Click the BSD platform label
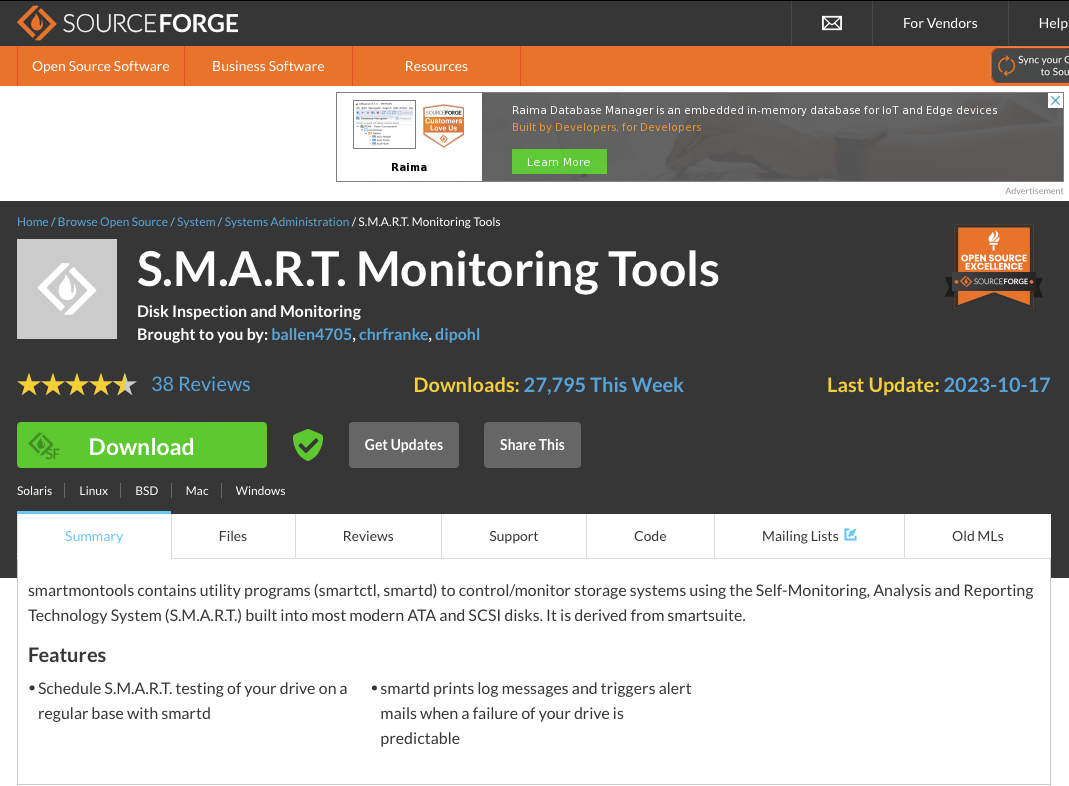The image size is (1069, 786). [x=147, y=491]
